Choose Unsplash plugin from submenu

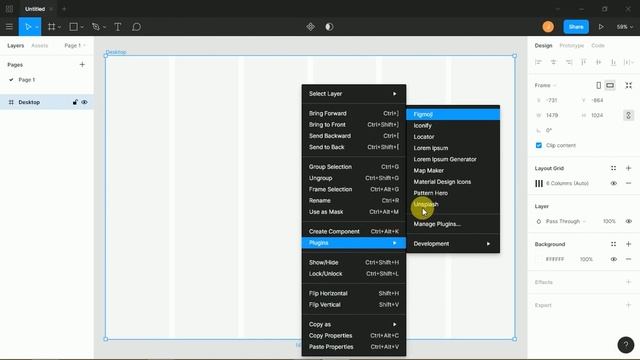coord(453,204)
